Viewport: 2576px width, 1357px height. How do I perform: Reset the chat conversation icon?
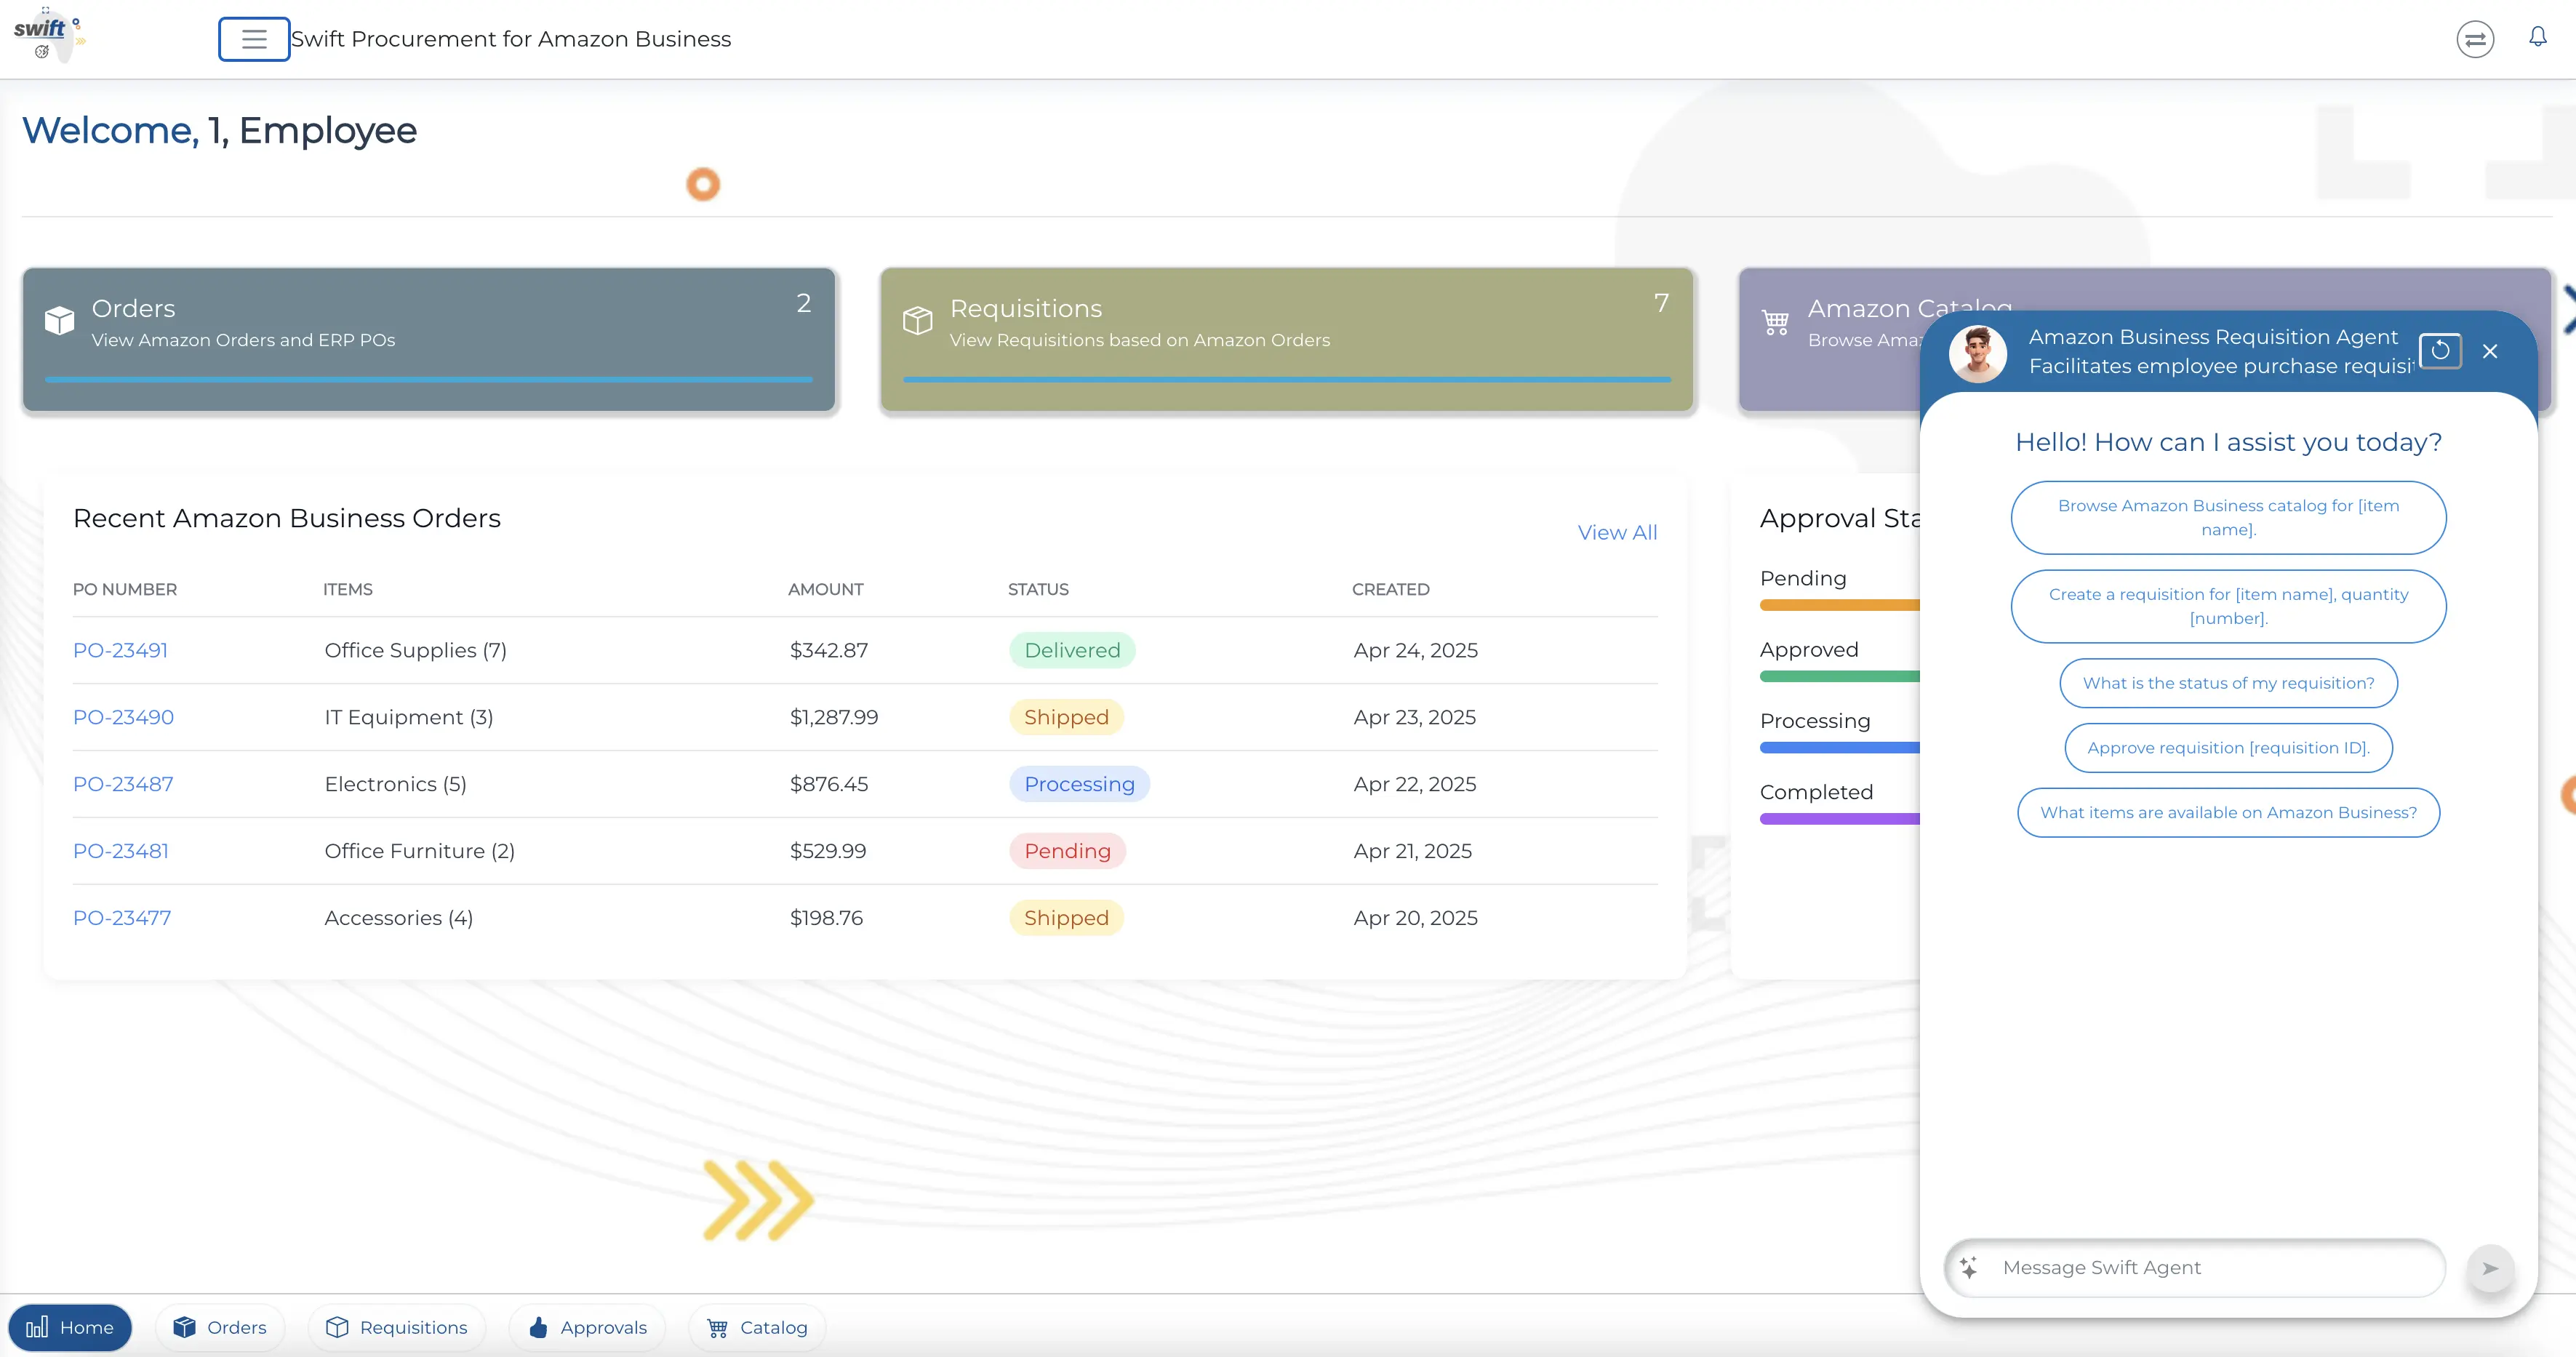(2440, 350)
